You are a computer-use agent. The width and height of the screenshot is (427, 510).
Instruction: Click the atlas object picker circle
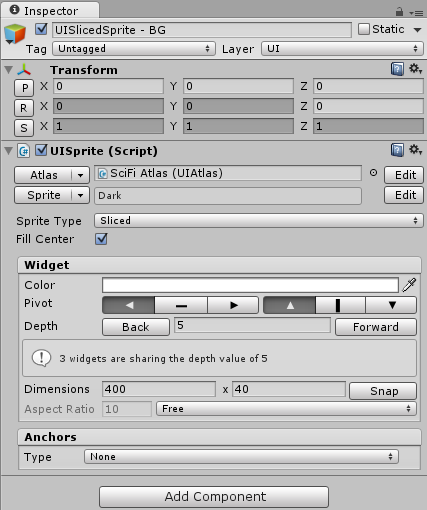click(x=373, y=173)
